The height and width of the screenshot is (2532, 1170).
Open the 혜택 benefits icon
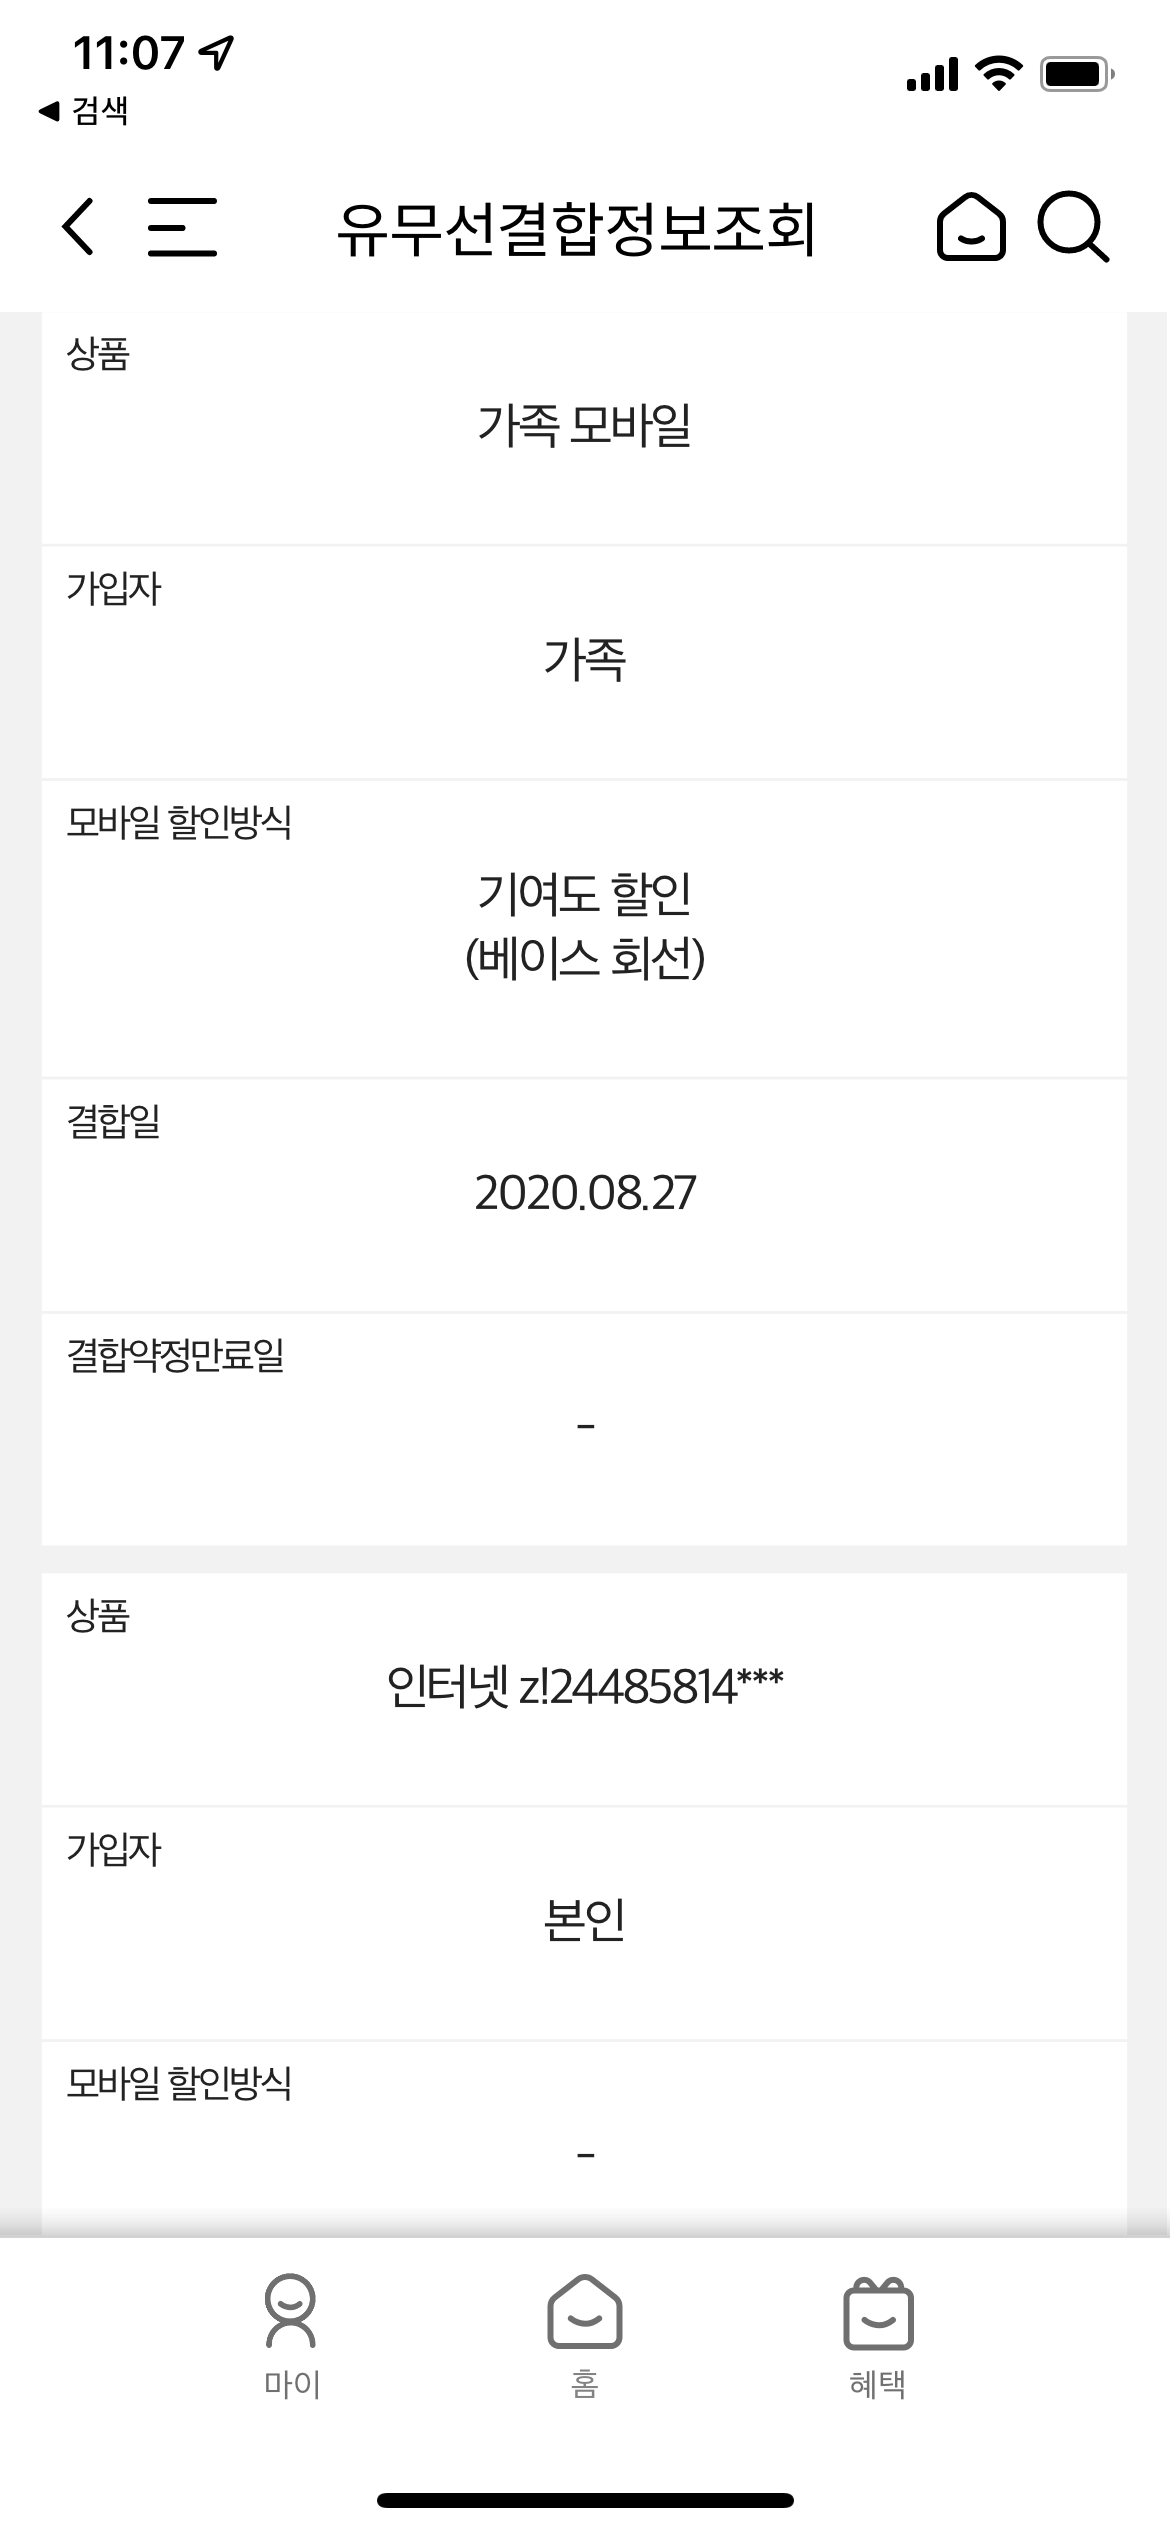click(x=878, y=2312)
